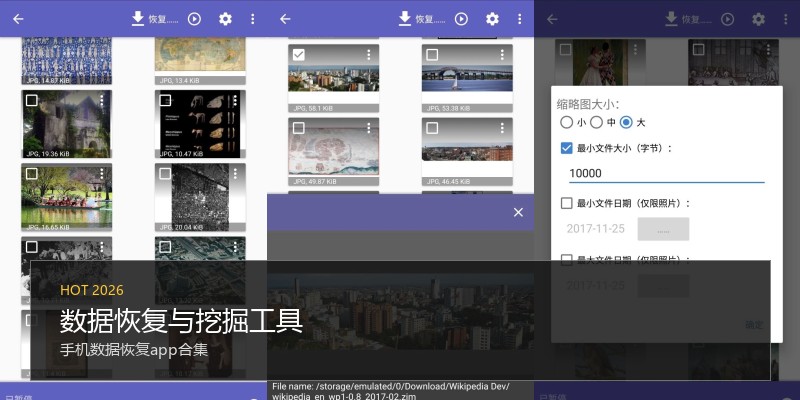Click the File name path text
Viewport: 800px width, 400px height.
point(391,391)
